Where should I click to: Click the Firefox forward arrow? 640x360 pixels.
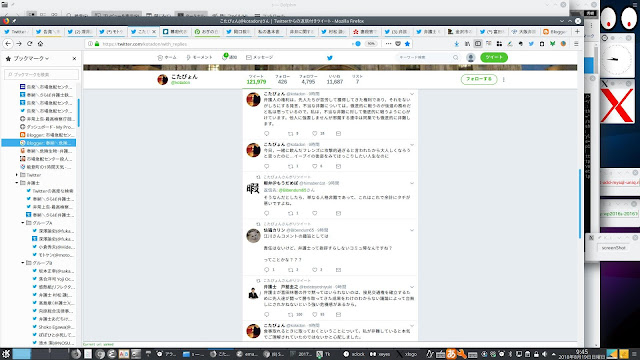[x=19, y=44]
